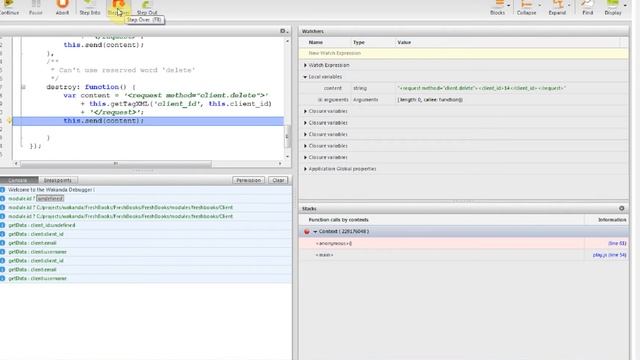Viewport: 640px width, 360px height.
Task: Open the Blocks dropdown arrow
Action: 509,6
